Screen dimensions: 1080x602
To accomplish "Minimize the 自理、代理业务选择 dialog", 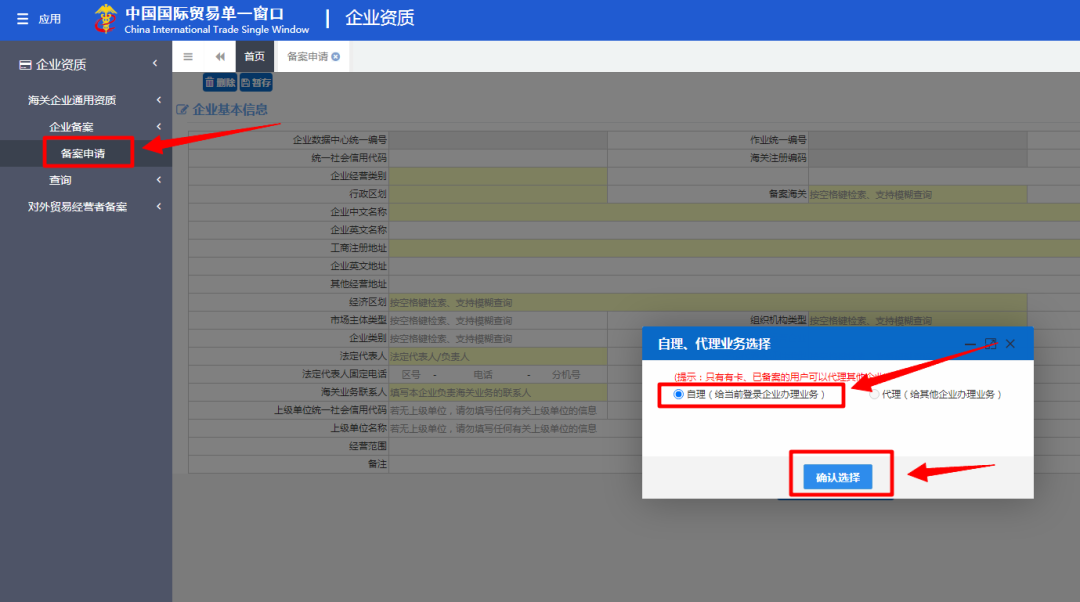I will 970,344.
